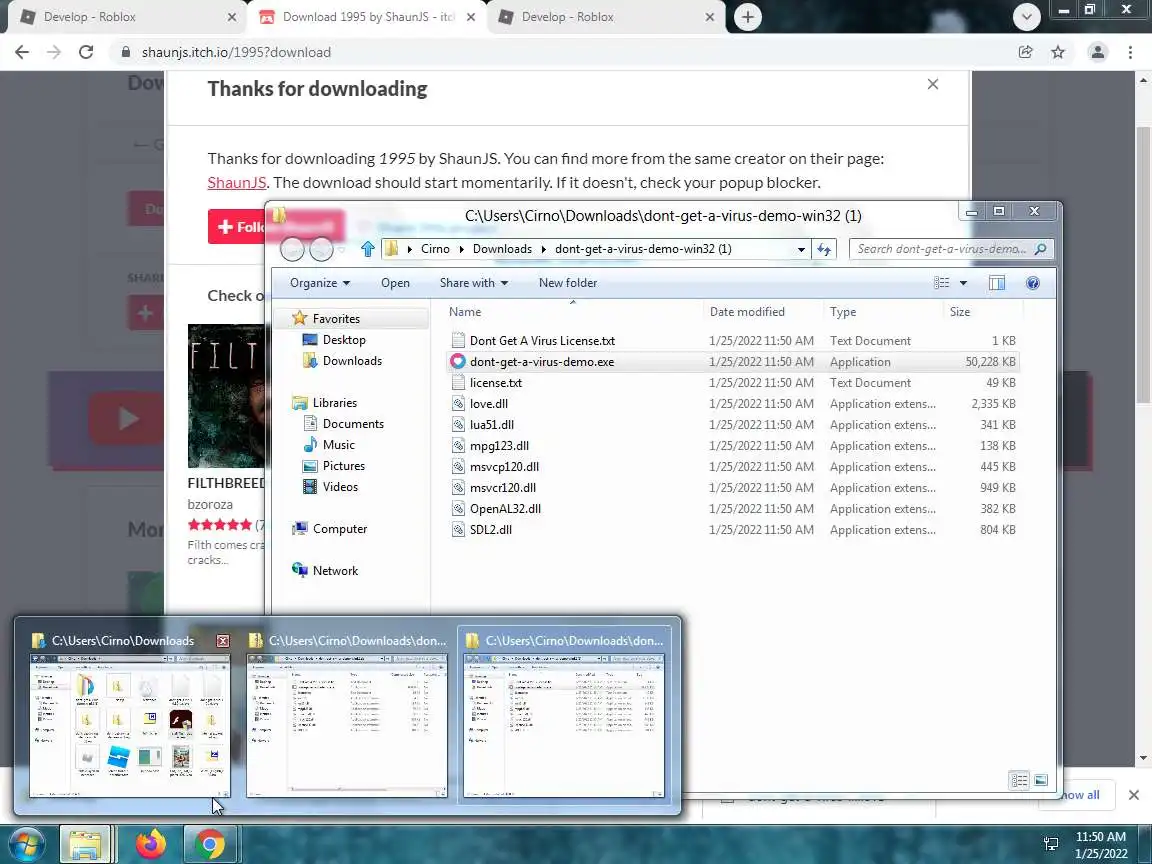
Task: Select mpg123.dll file
Action: pos(499,445)
